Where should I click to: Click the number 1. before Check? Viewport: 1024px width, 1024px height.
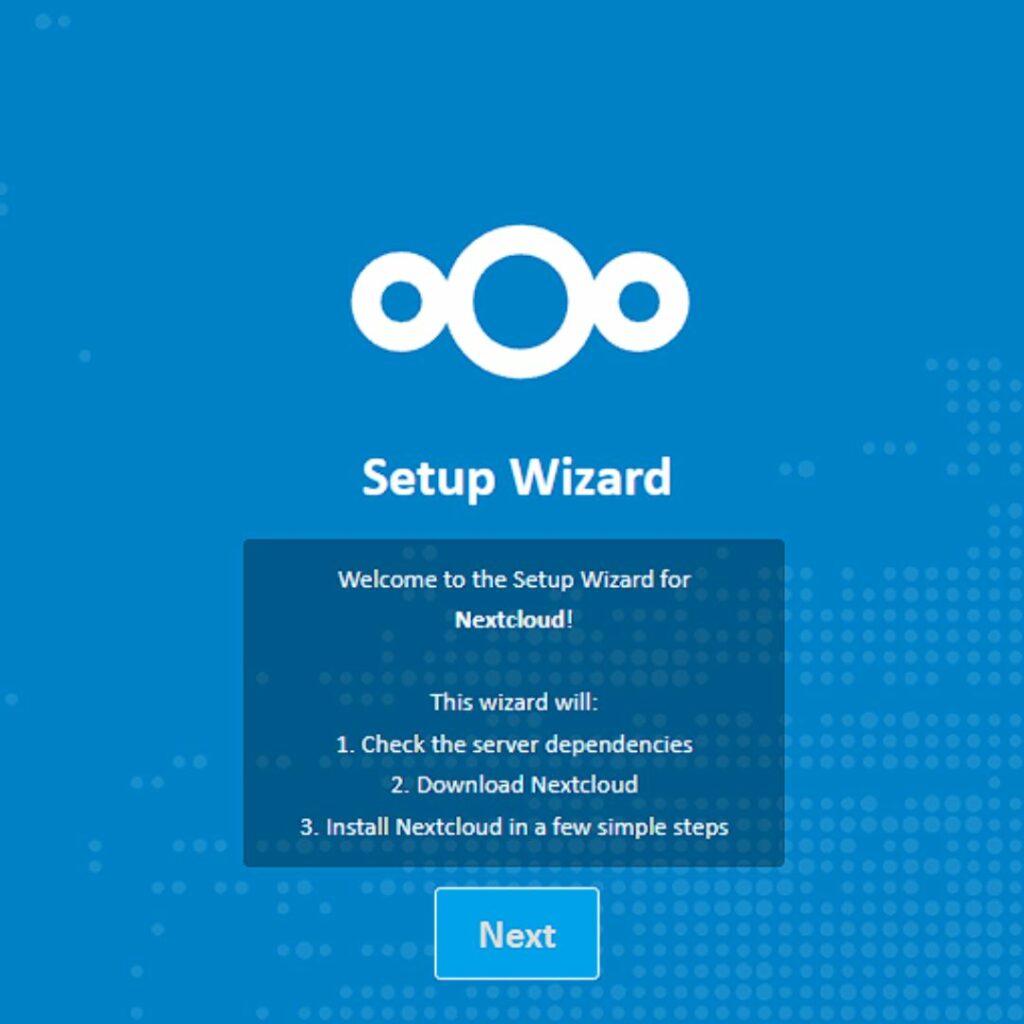click(345, 745)
